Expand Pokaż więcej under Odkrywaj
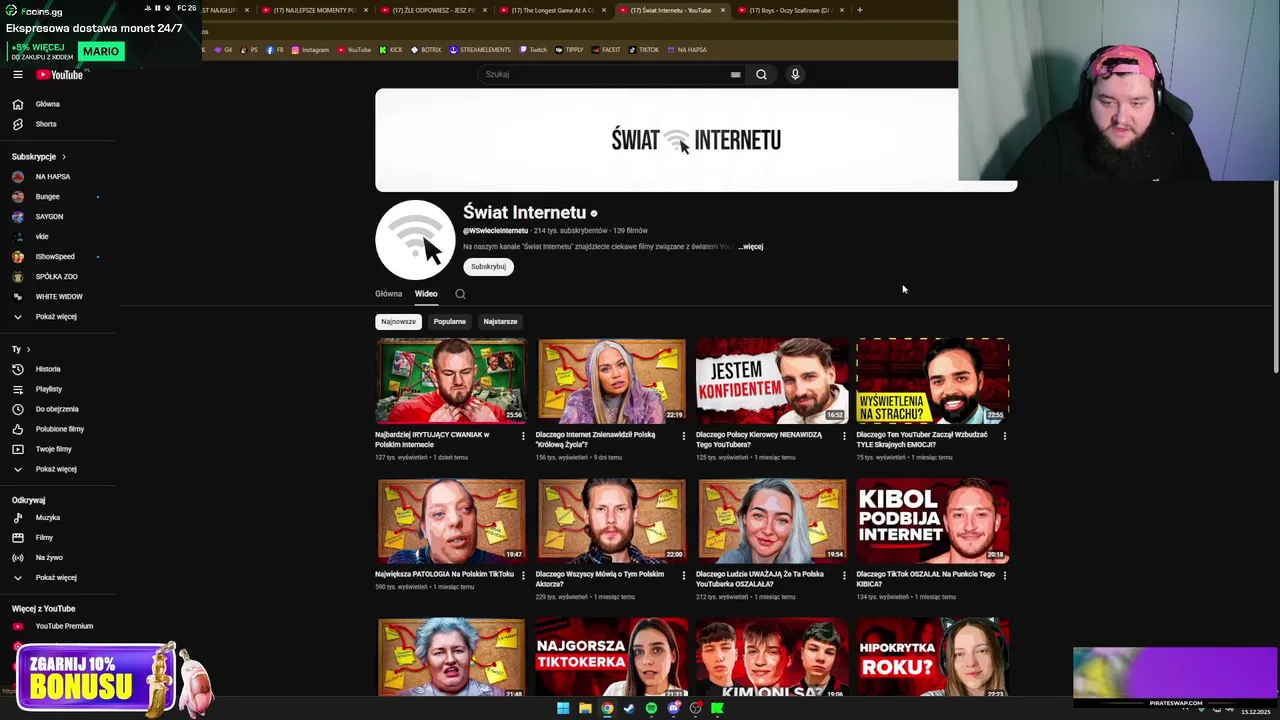The height and width of the screenshot is (720, 1280). [57, 578]
